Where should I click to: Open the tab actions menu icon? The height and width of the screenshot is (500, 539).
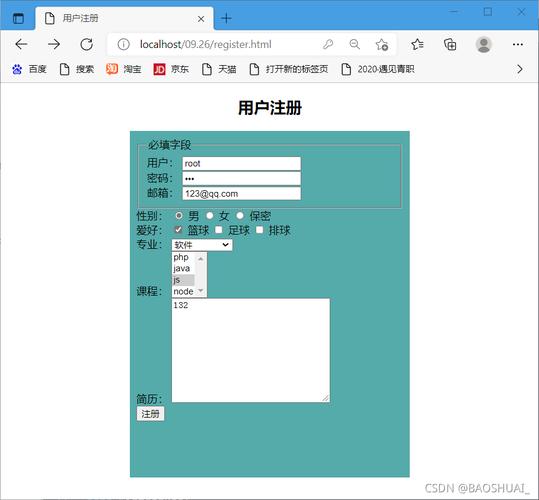[18, 18]
